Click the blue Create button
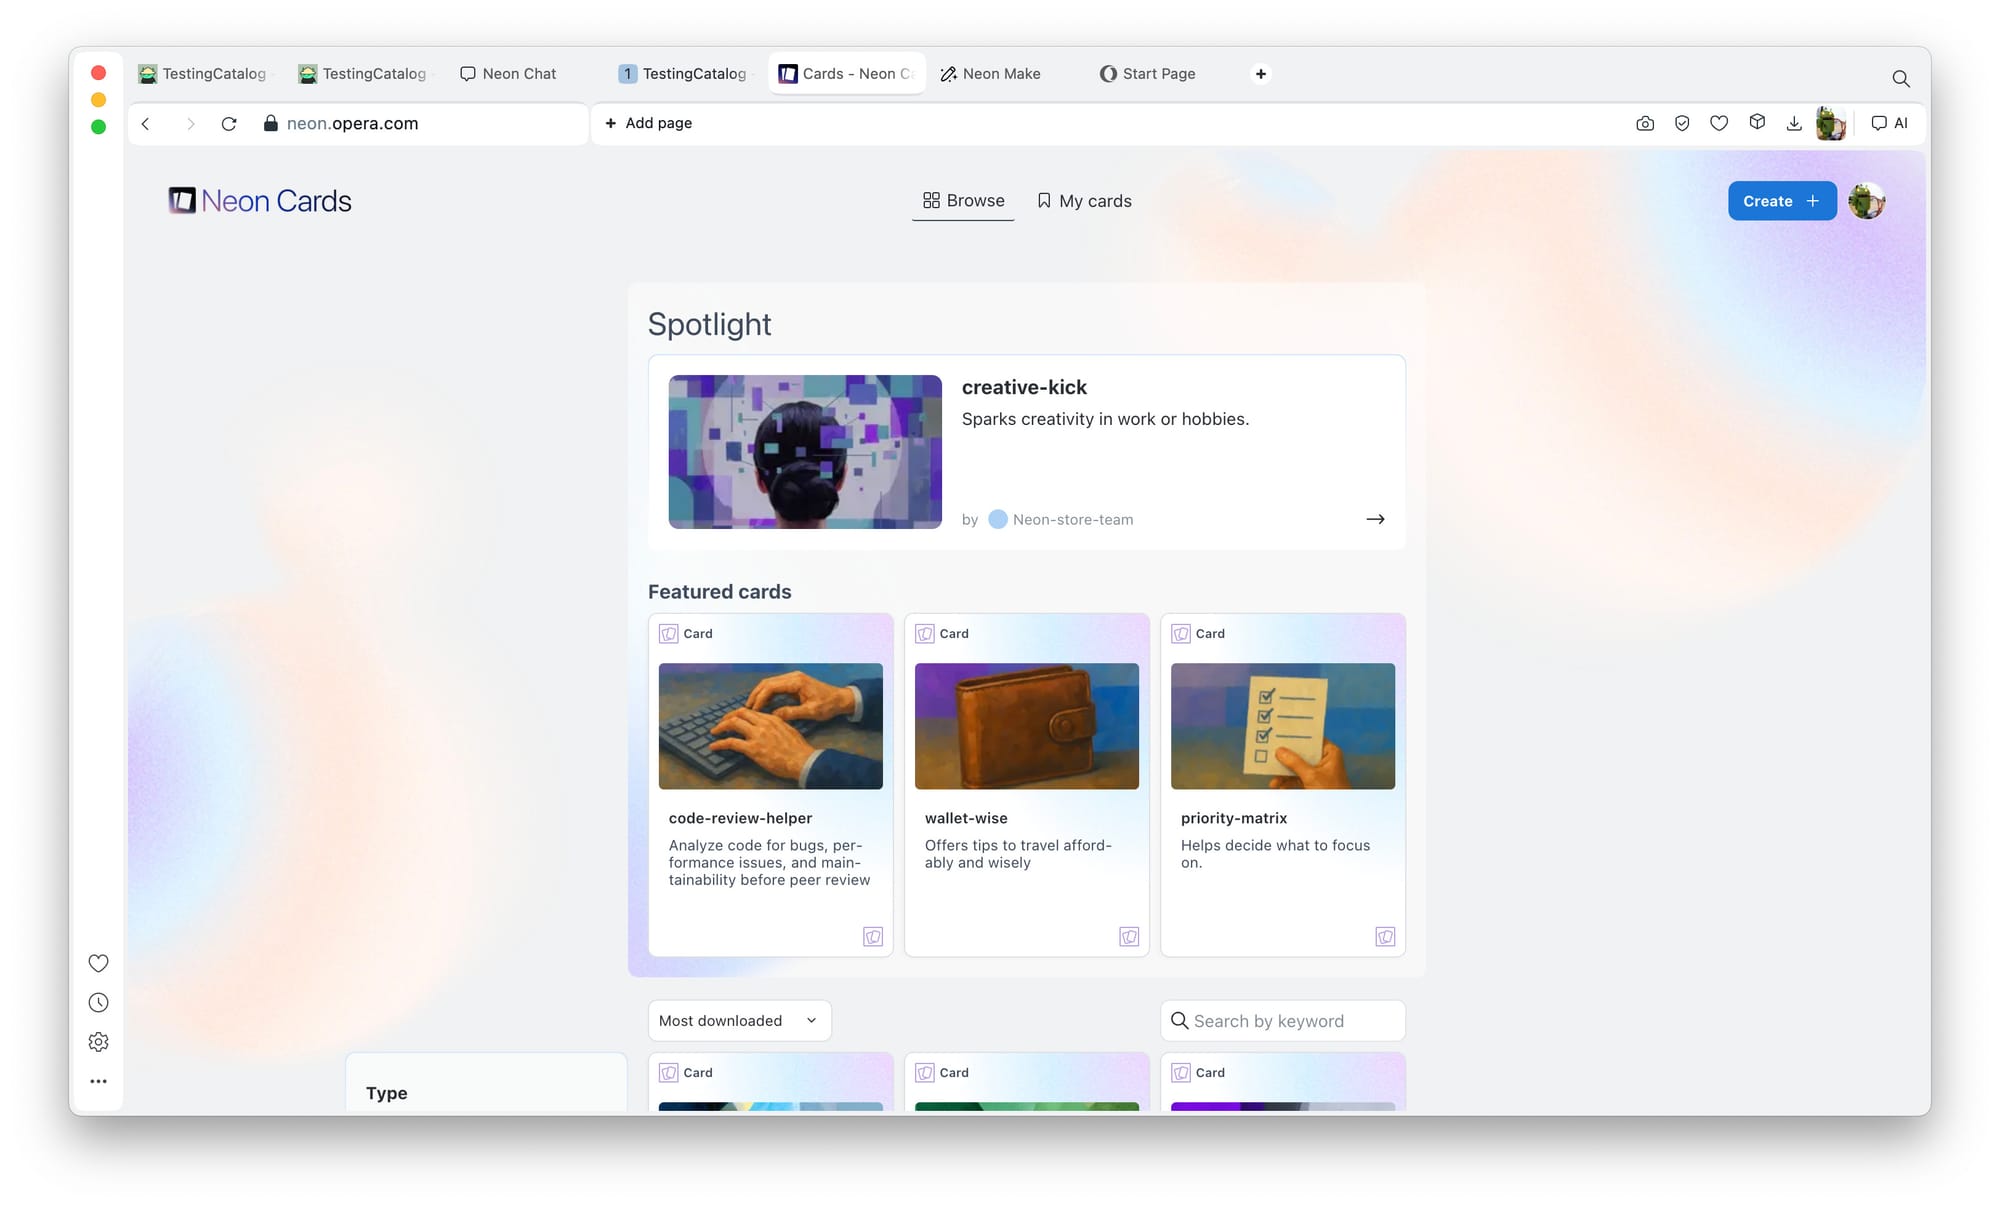2000x1207 pixels. click(1781, 201)
